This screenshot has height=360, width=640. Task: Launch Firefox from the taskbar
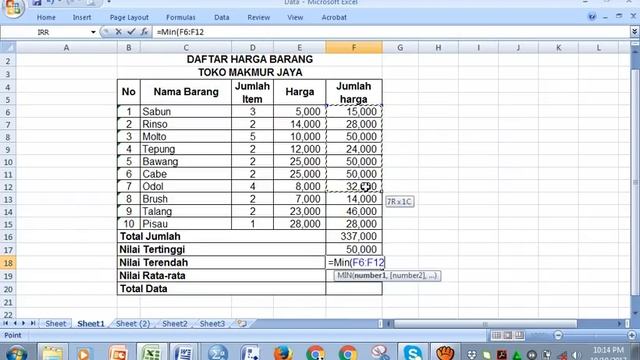tap(283, 353)
